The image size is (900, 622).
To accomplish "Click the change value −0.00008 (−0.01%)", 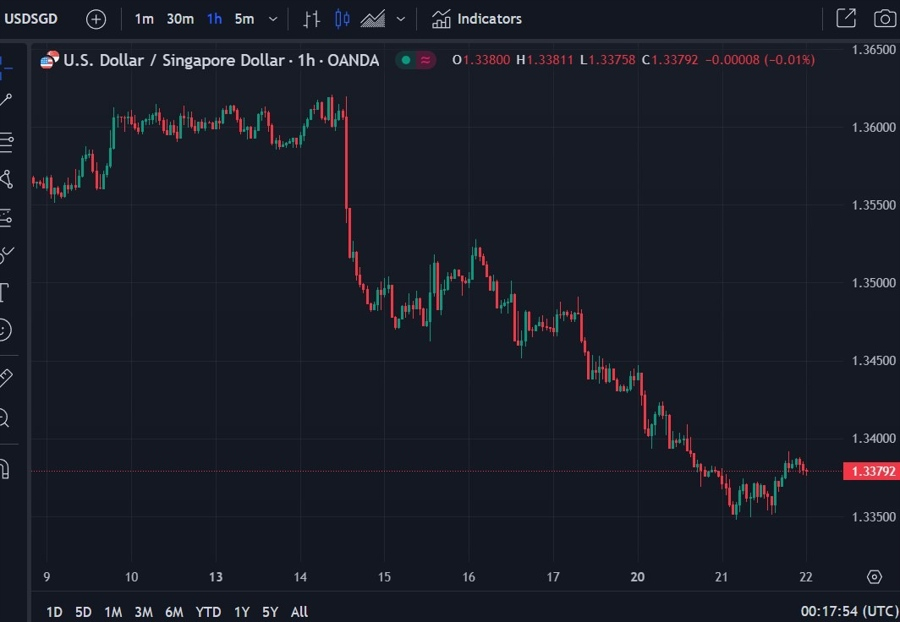I will (760, 60).
